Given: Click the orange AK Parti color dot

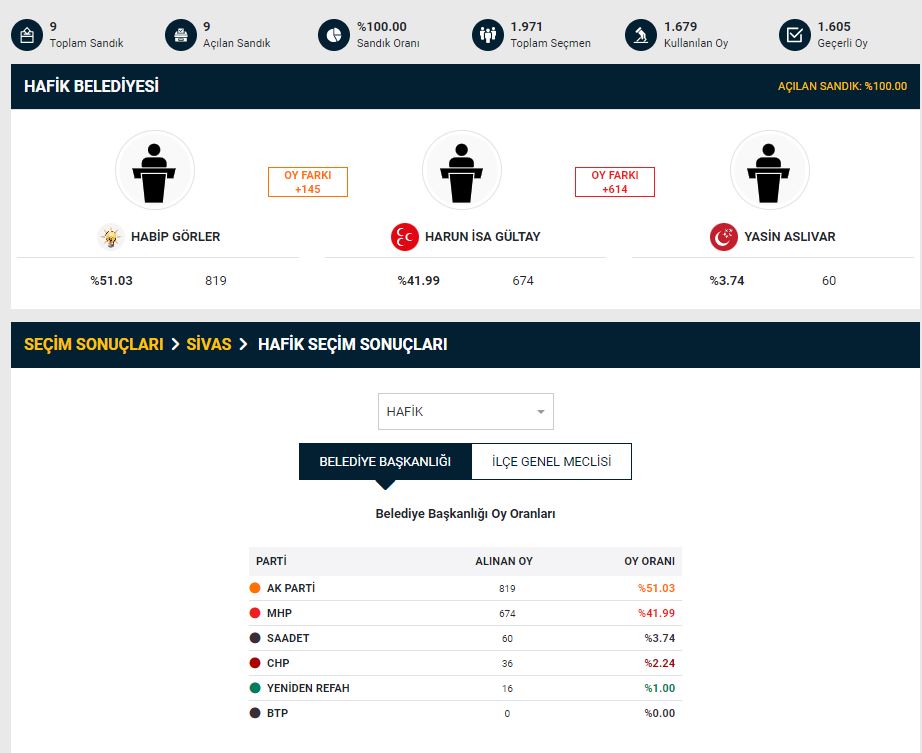Looking at the screenshot, I should (x=256, y=588).
